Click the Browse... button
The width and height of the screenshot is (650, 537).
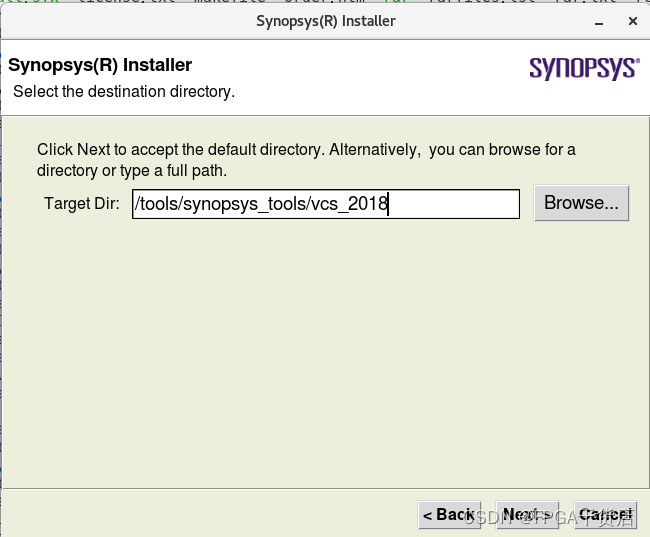tap(581, 203)
